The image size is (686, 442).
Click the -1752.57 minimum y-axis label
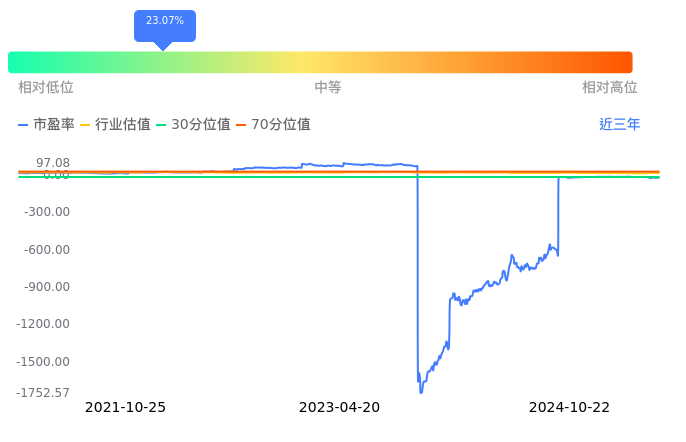point(40,392)
